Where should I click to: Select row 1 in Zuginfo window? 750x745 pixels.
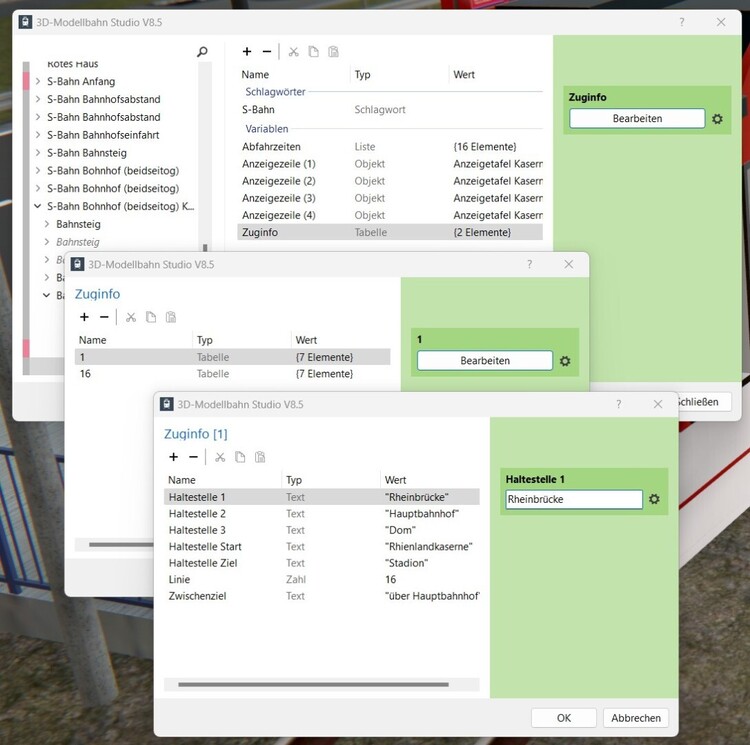[x=232, y=357]
